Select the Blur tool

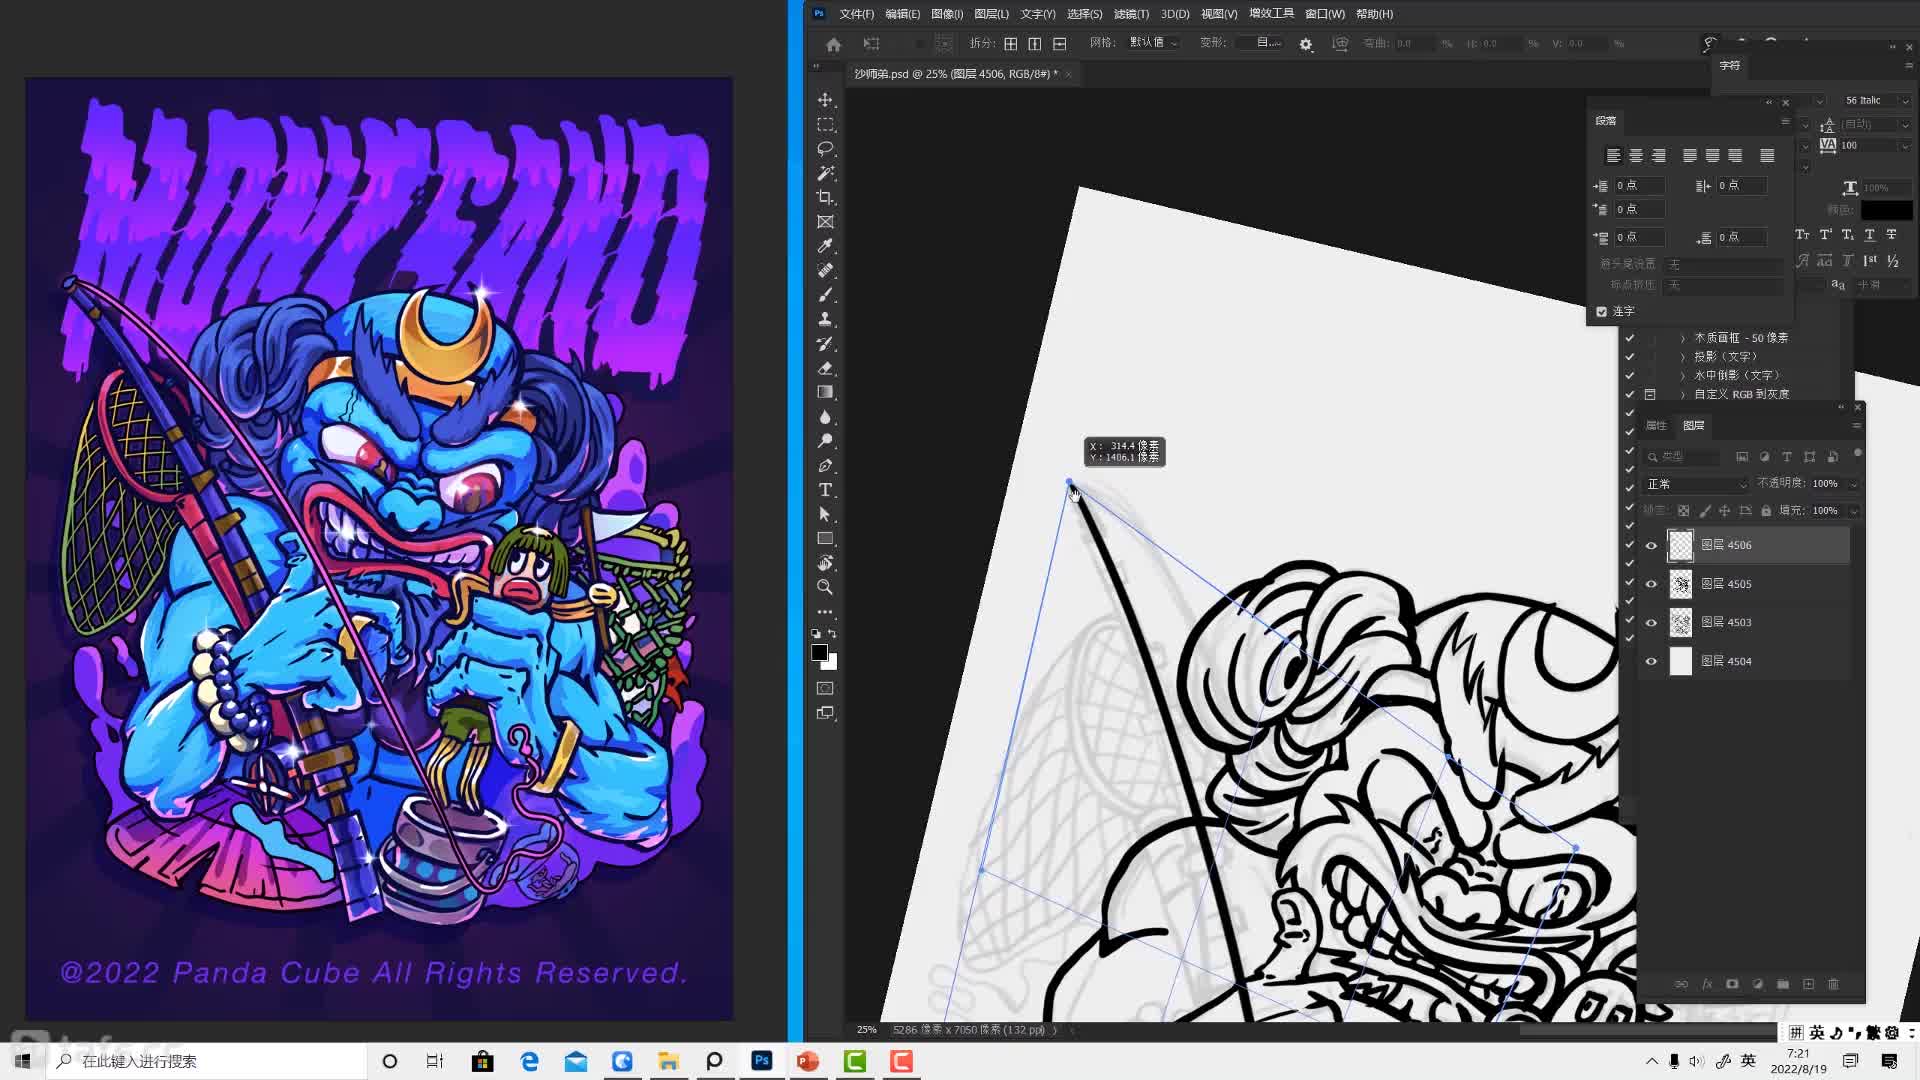pyautogui.click(x=825, y=416)
